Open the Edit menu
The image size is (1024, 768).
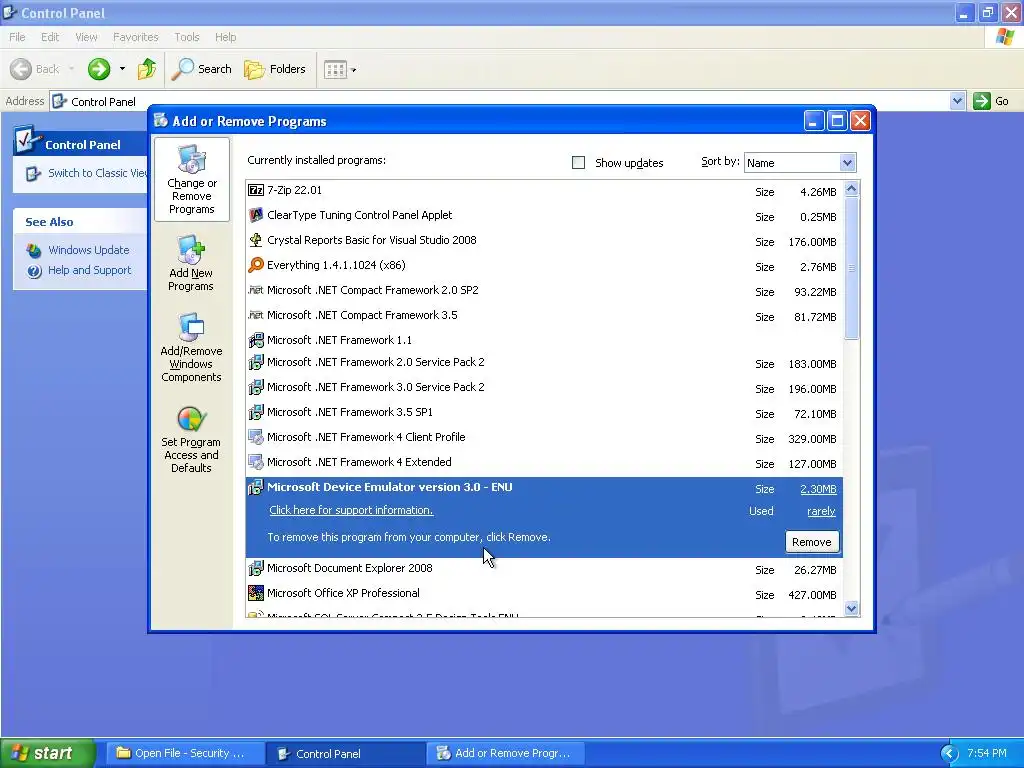click(50, 37)
